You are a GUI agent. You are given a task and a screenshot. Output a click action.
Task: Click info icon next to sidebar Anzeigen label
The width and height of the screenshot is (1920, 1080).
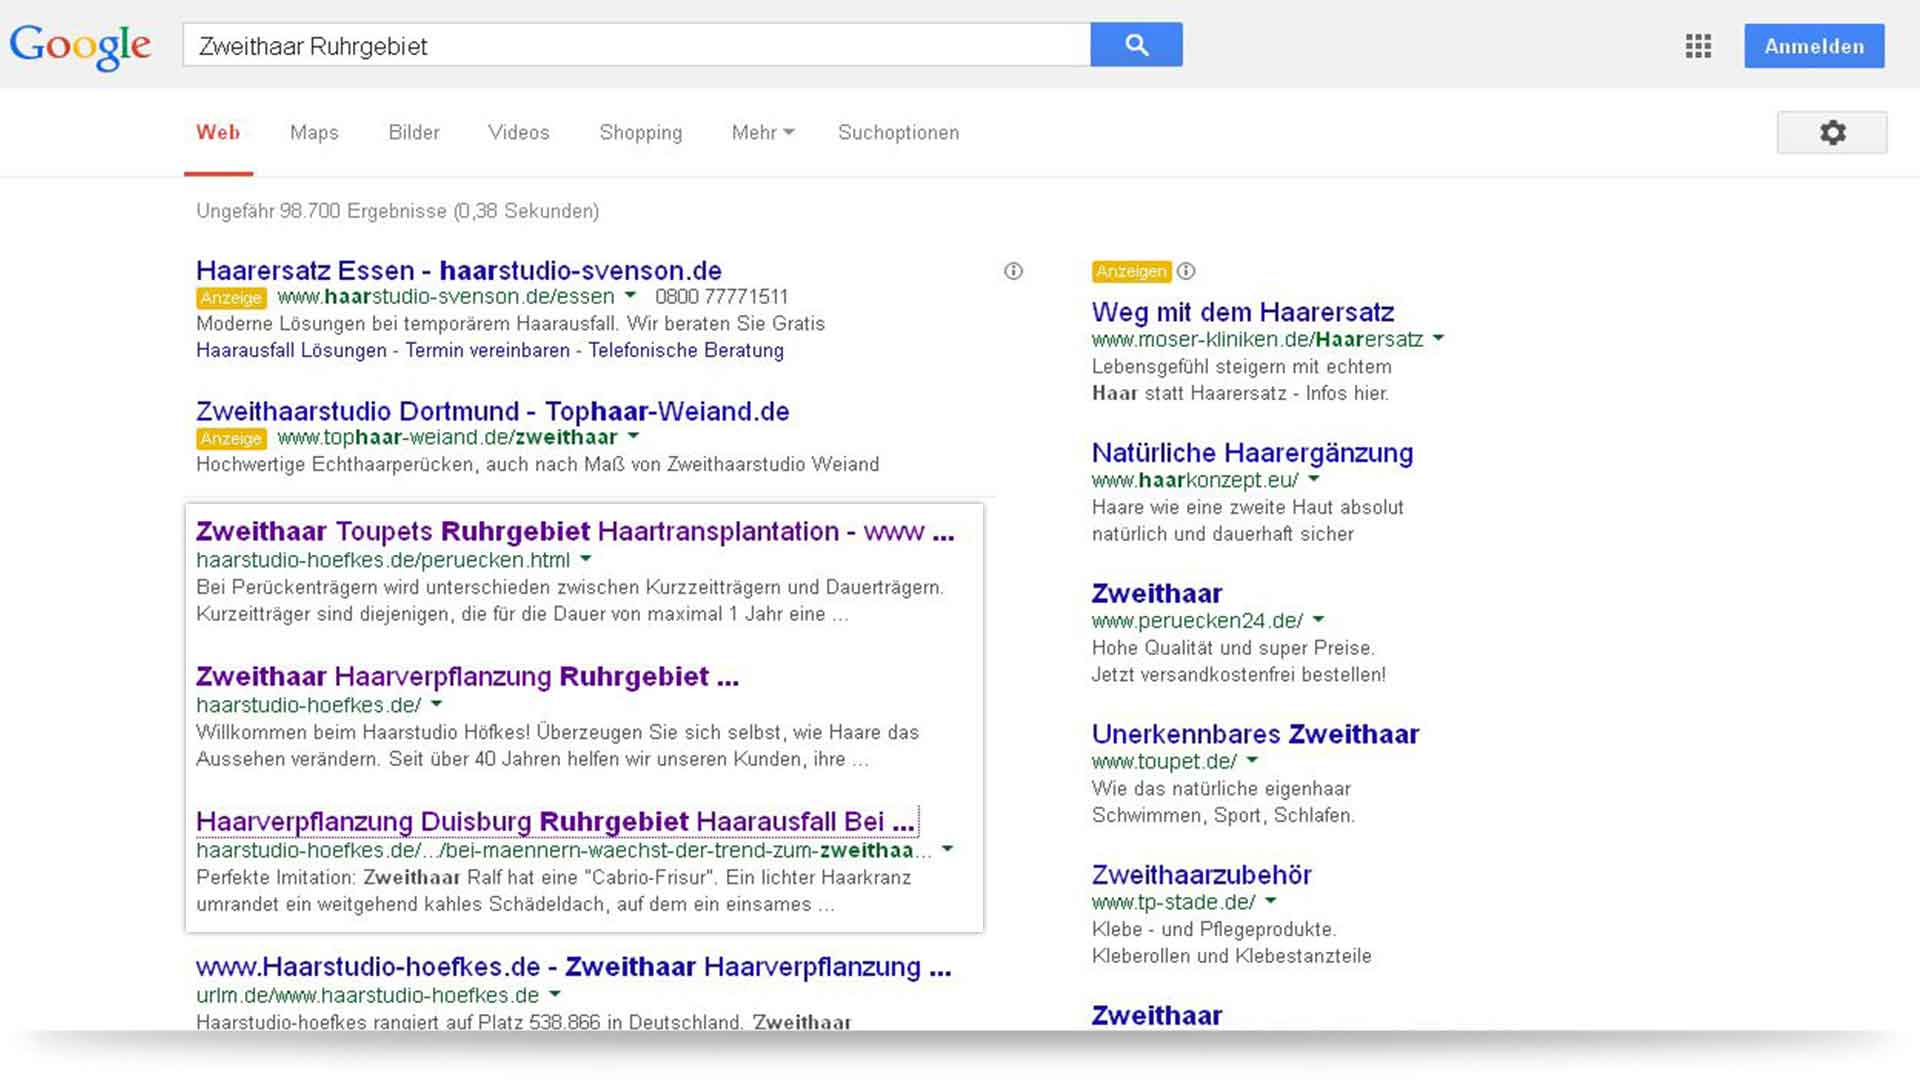pyautogui.click(x=1186, y=271)
